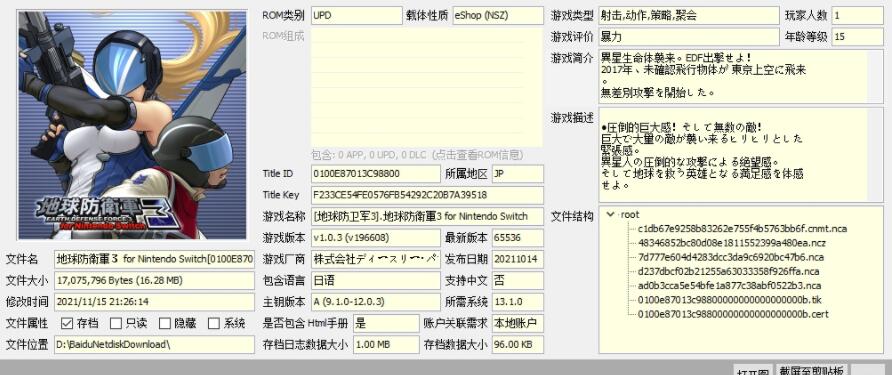The width and height of the screenshot is (892, 375).
Task: Click the 游戏类型 genre field
Action: click(688, 16)
